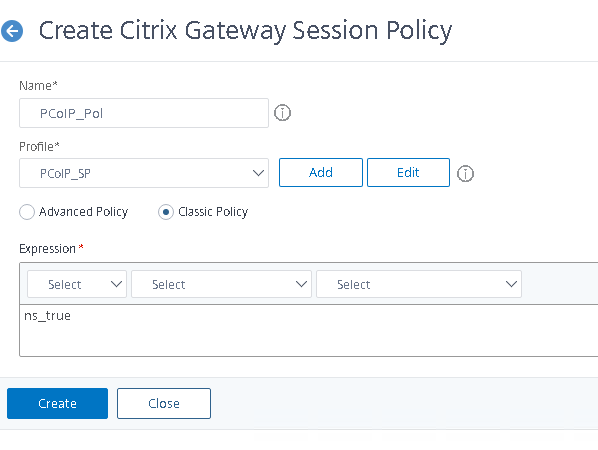
Task: Click the Create Citrix Gateway Session Policy heading
Action: tap(245, 31)
